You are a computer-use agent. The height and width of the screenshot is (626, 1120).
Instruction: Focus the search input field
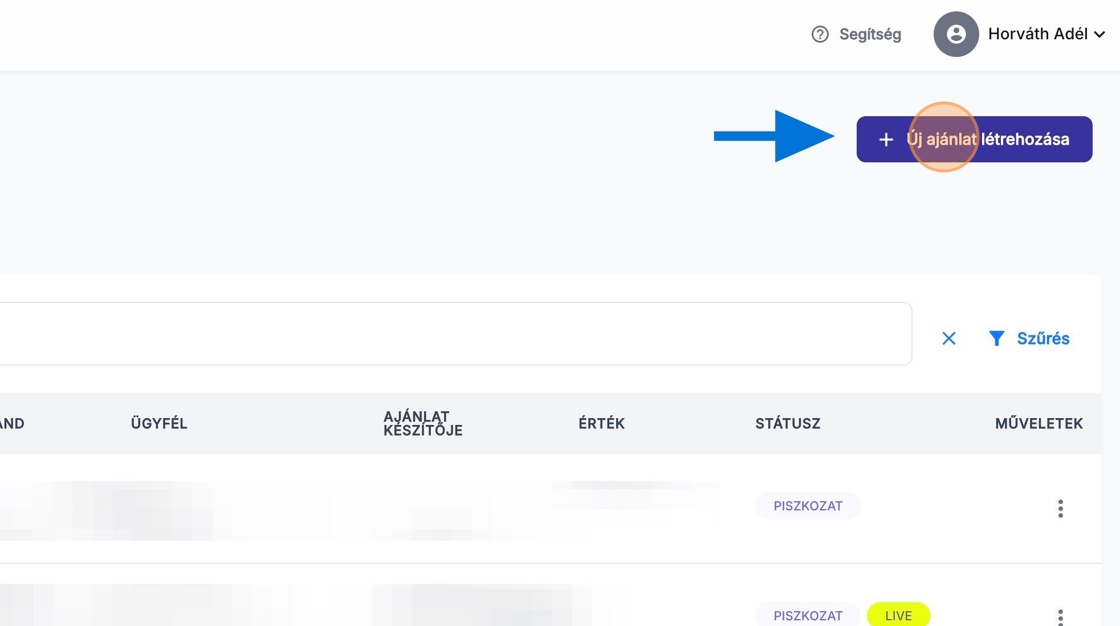click(450, 334)
